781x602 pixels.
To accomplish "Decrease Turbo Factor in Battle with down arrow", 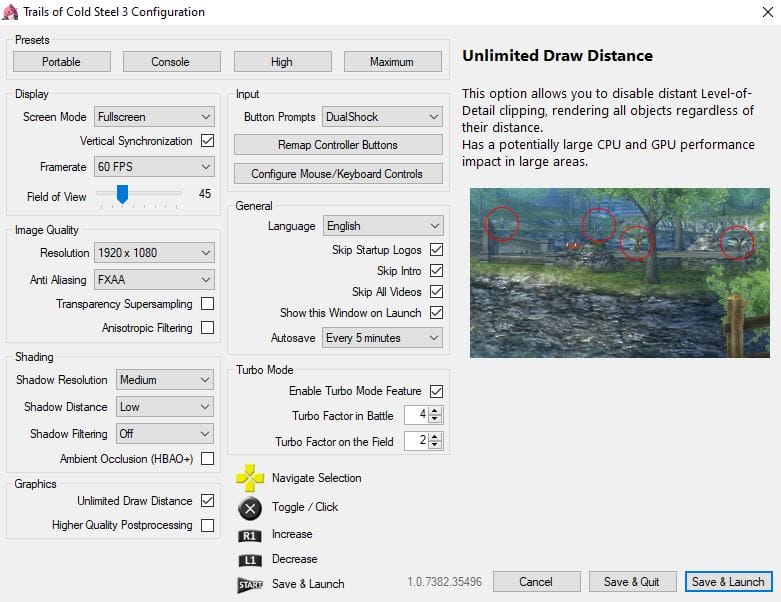I will pyautogui.click(x=435, y=418).
